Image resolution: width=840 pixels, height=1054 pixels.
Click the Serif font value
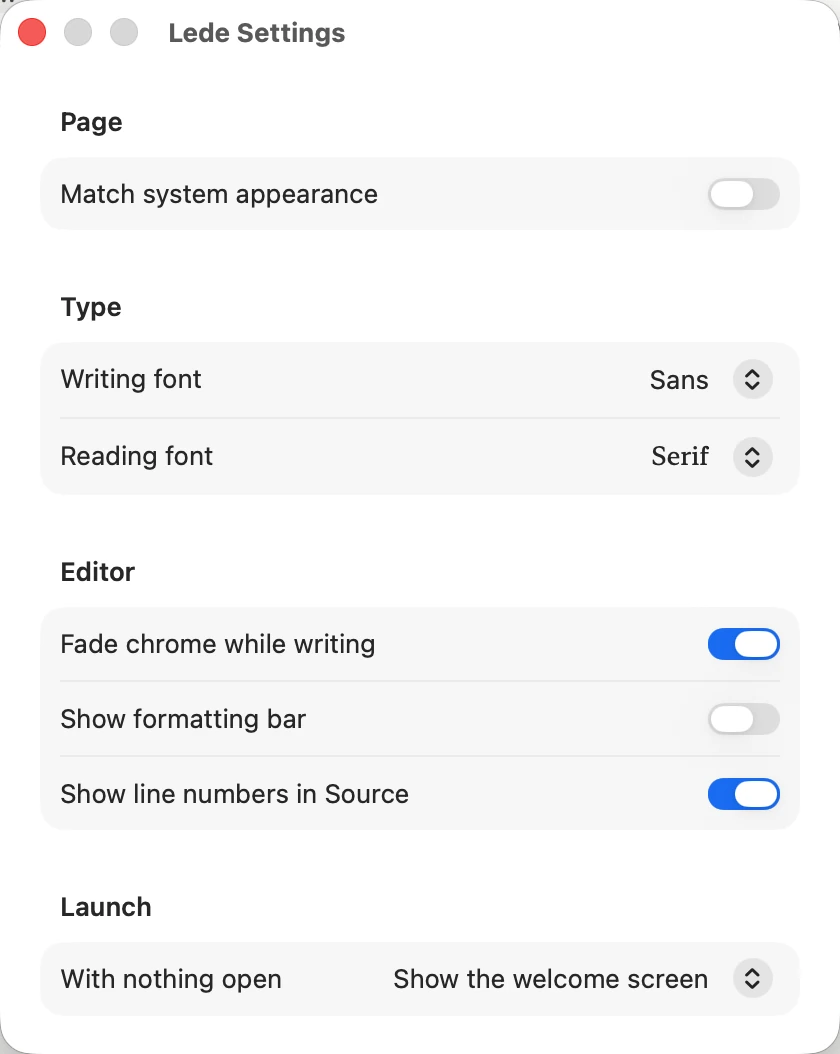(x=679, y=456)
